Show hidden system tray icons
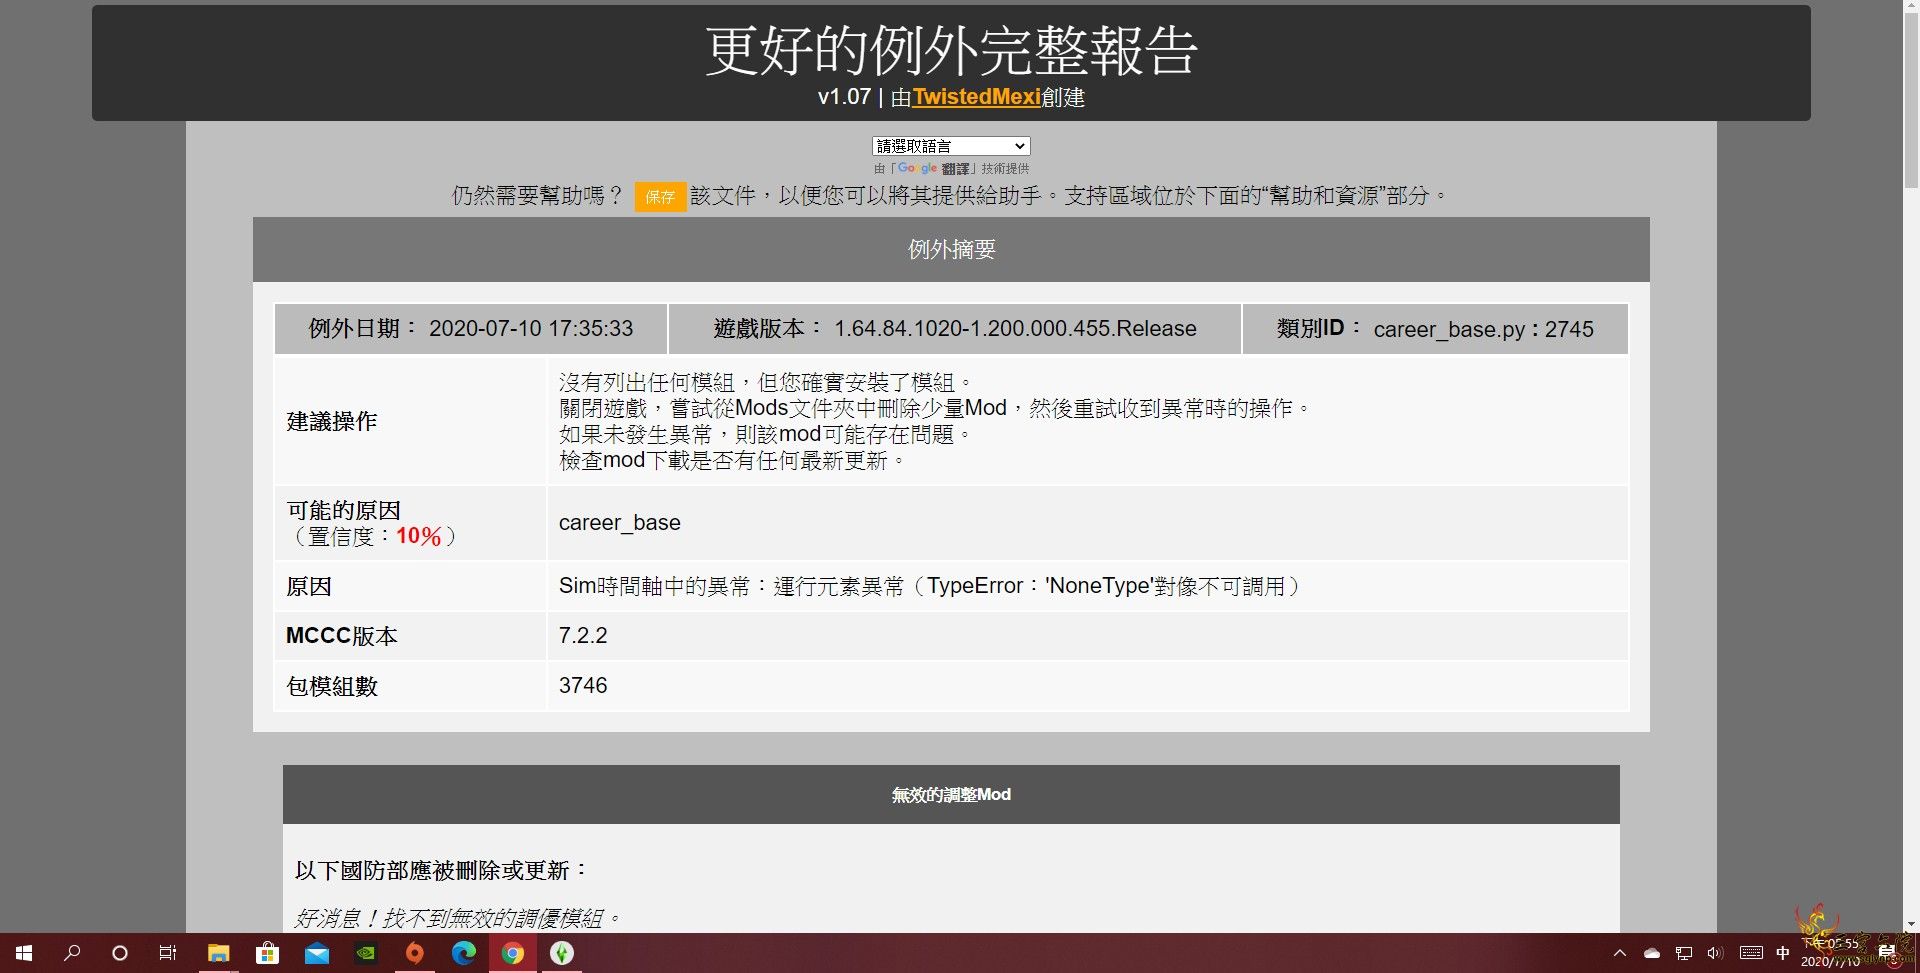The image size is (1920, 973). click(x=1620, y=953)
